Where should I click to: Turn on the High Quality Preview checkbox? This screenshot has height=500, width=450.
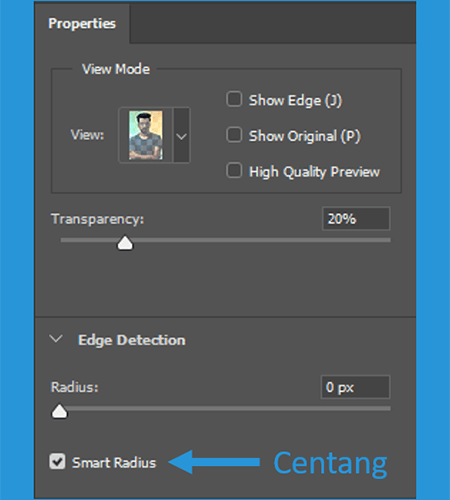click(x=234, y=170)
